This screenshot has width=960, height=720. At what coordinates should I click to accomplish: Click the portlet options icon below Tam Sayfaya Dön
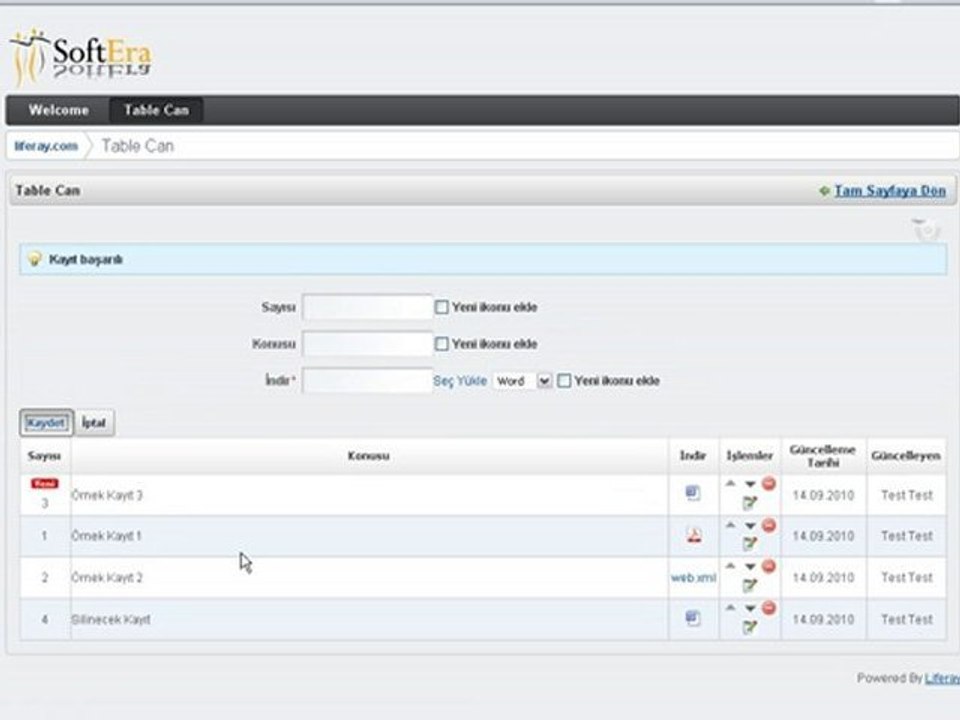click(x=926, y=230)
